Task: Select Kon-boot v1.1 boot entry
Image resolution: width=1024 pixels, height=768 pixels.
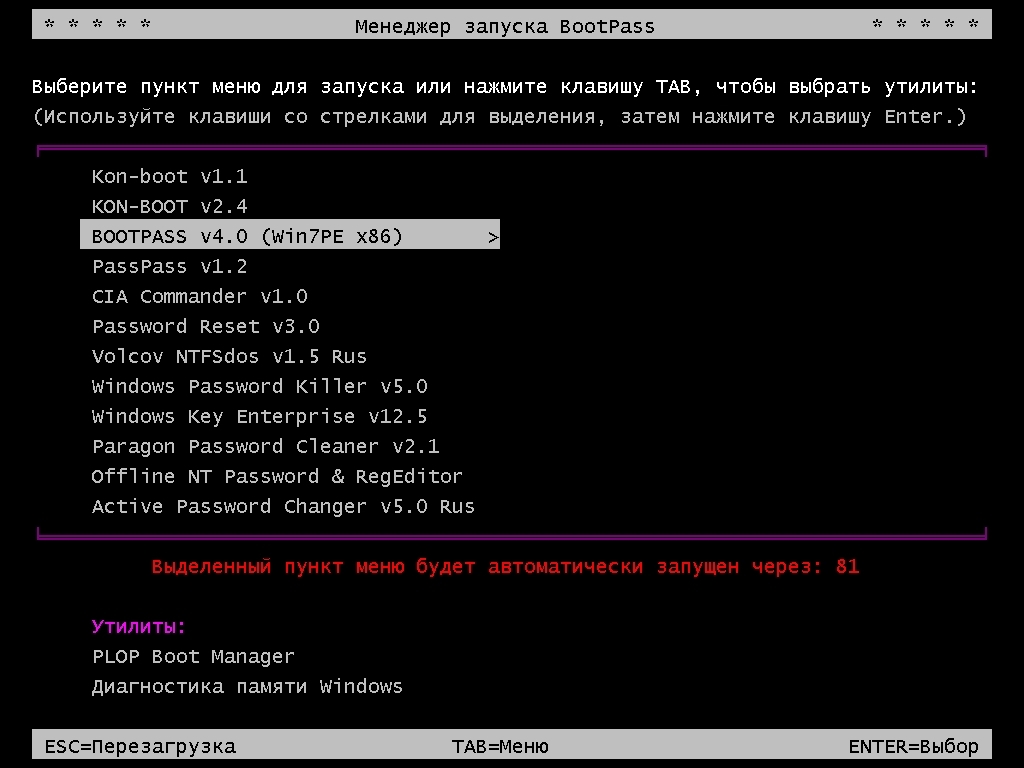Action: coord(169,177)
